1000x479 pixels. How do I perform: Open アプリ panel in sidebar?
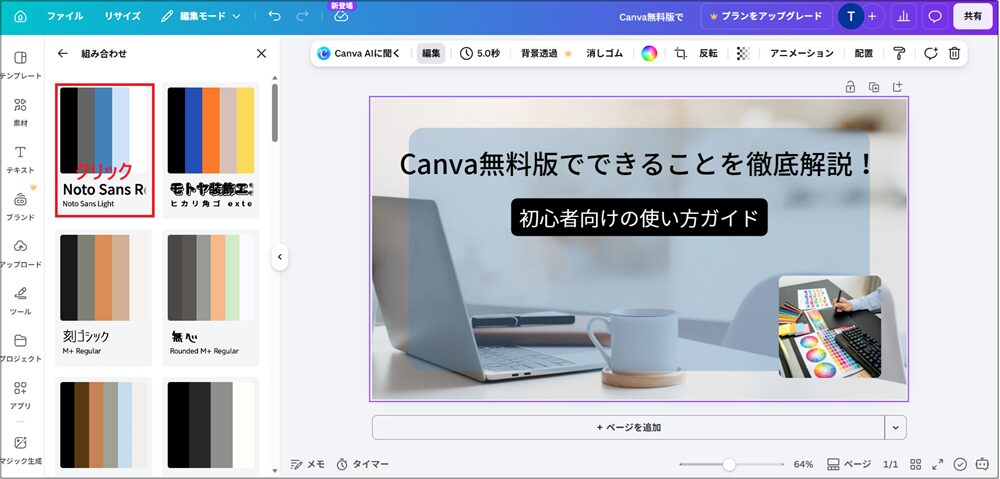pos(20,395)
